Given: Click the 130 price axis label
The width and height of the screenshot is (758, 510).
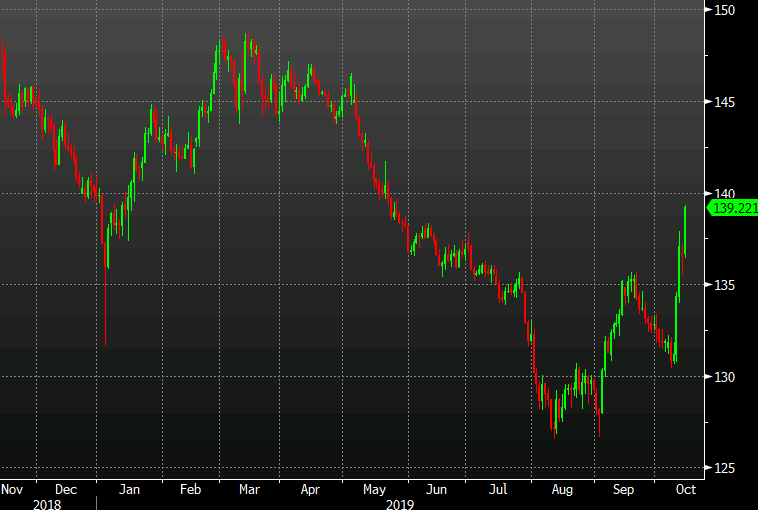Looking at the screenshot, I should pyautogui.click(x=725, y=377).
